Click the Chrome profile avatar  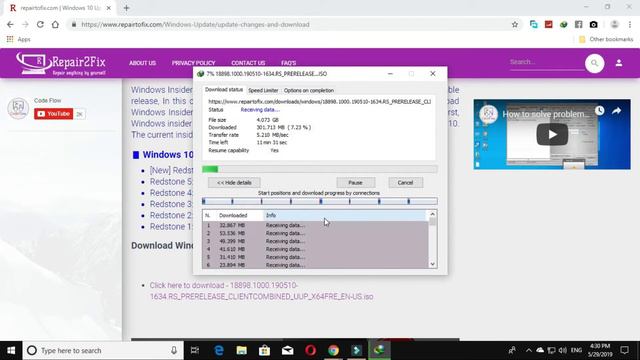[614, 24]
